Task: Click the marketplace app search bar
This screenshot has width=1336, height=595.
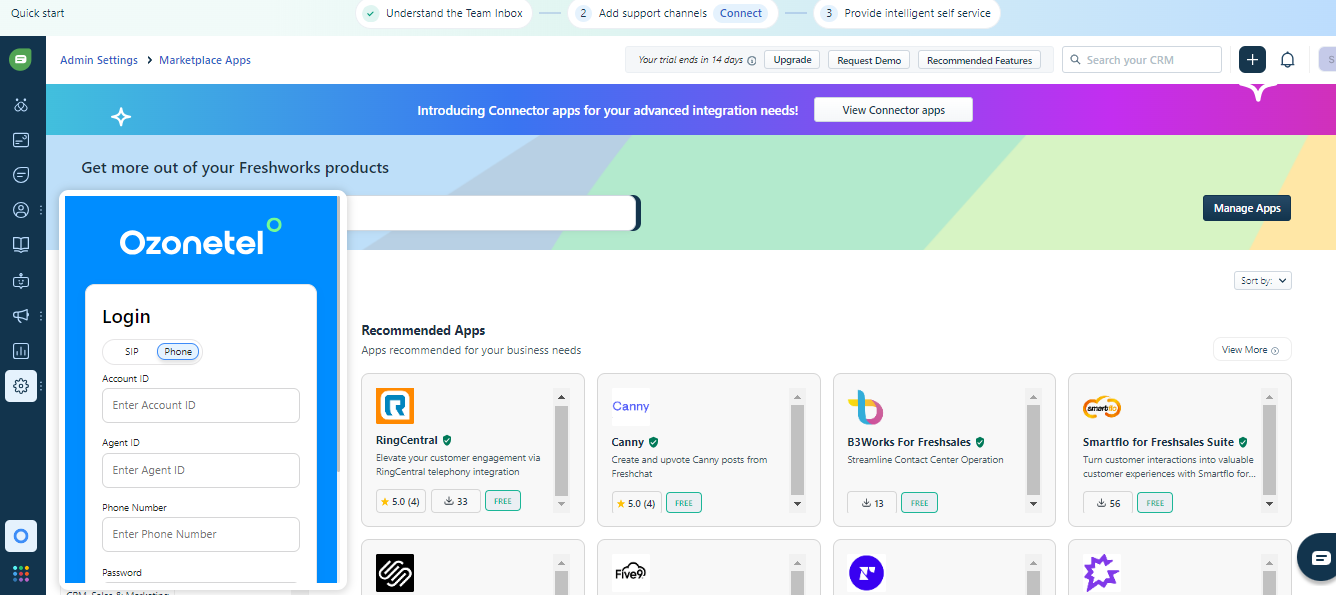Action: (x=492, y=213)
